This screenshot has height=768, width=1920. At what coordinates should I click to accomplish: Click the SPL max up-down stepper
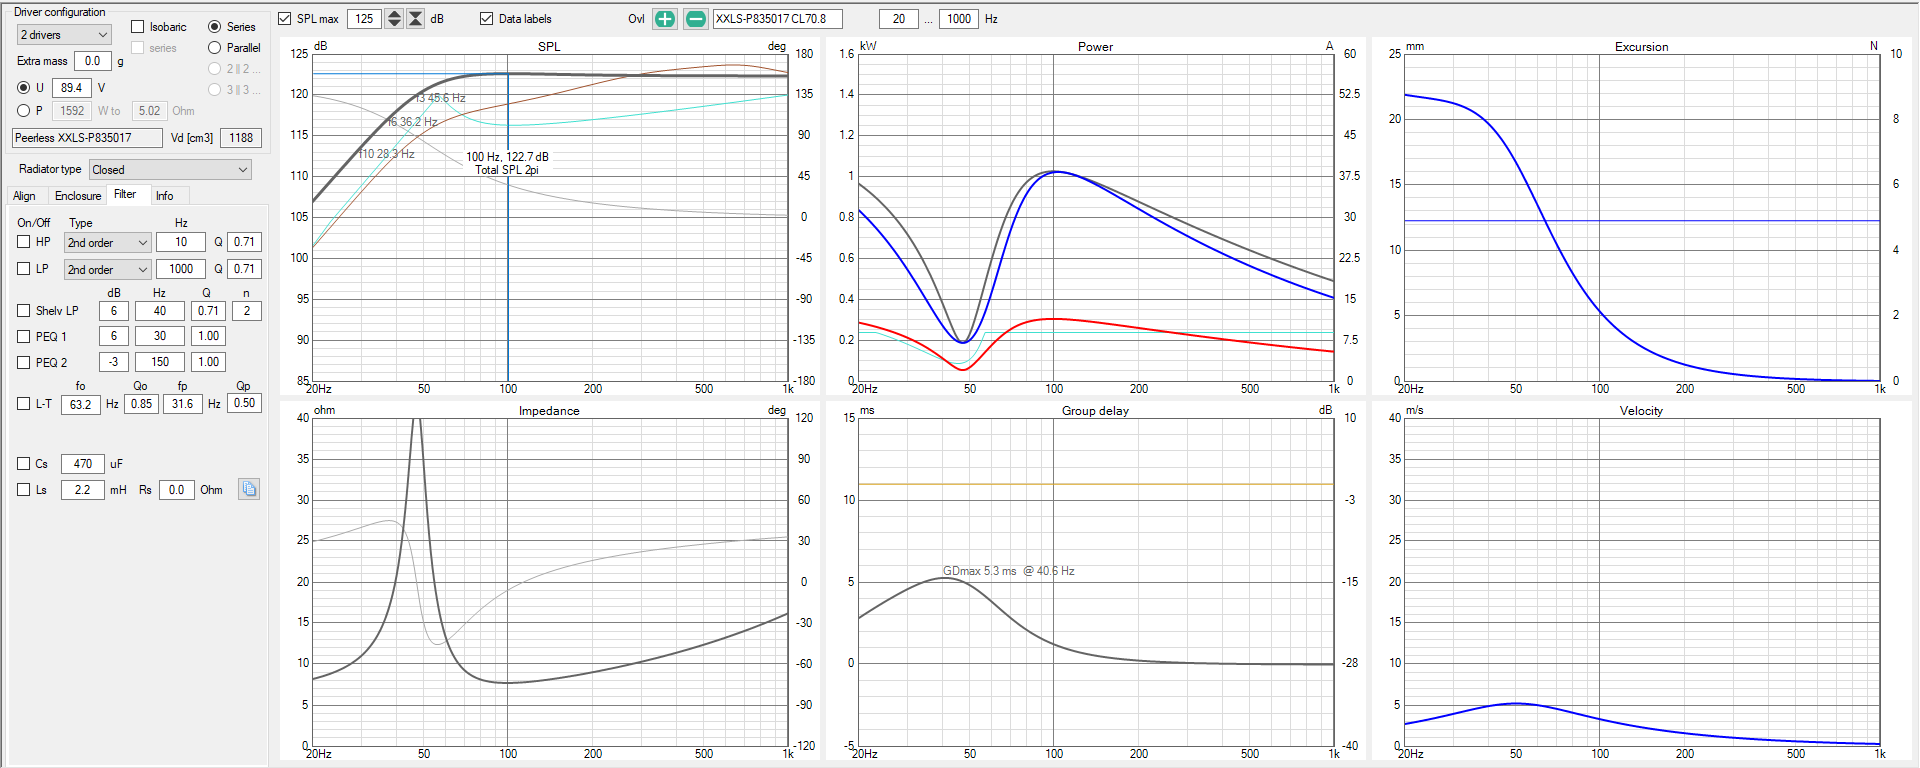point(394,19)
